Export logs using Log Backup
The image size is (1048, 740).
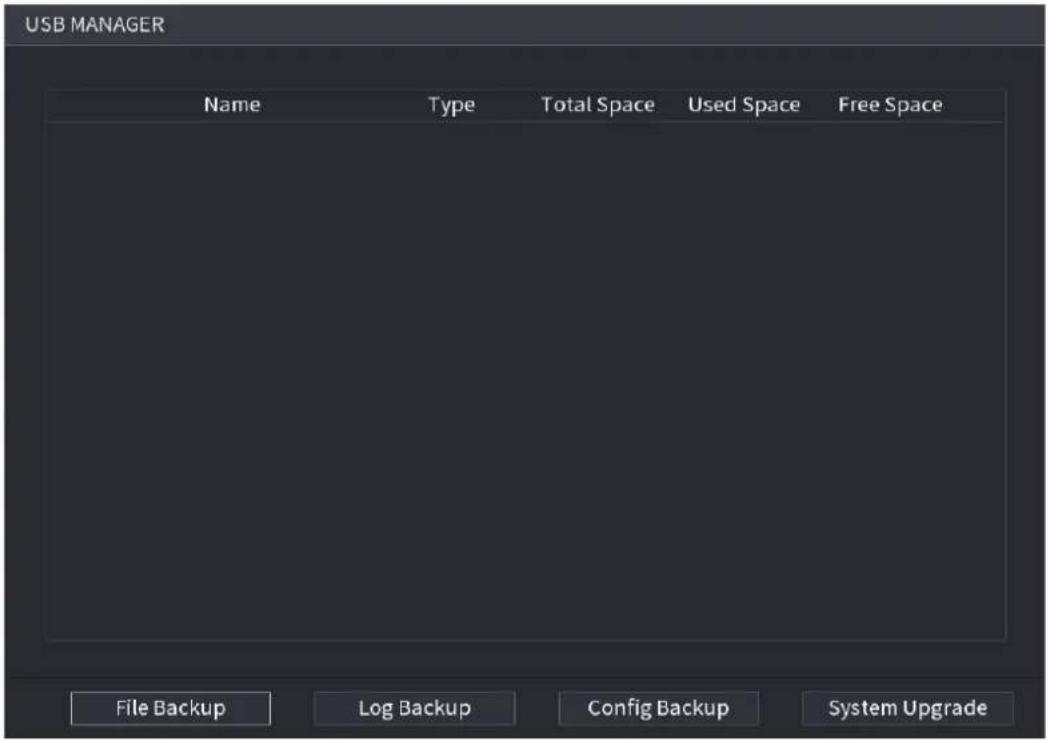pos(414,708)
